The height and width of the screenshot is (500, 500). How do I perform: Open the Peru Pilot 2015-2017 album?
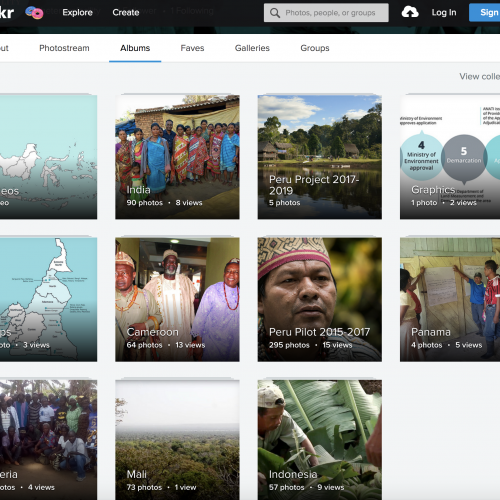[x=320, y=299]
